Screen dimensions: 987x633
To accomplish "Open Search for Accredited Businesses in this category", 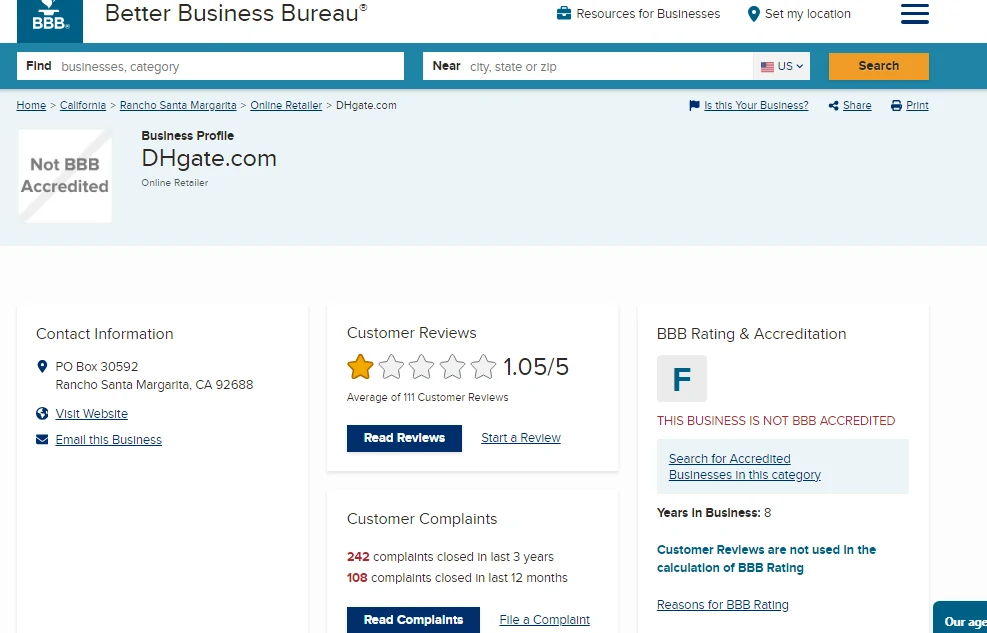I will (745, 467).
